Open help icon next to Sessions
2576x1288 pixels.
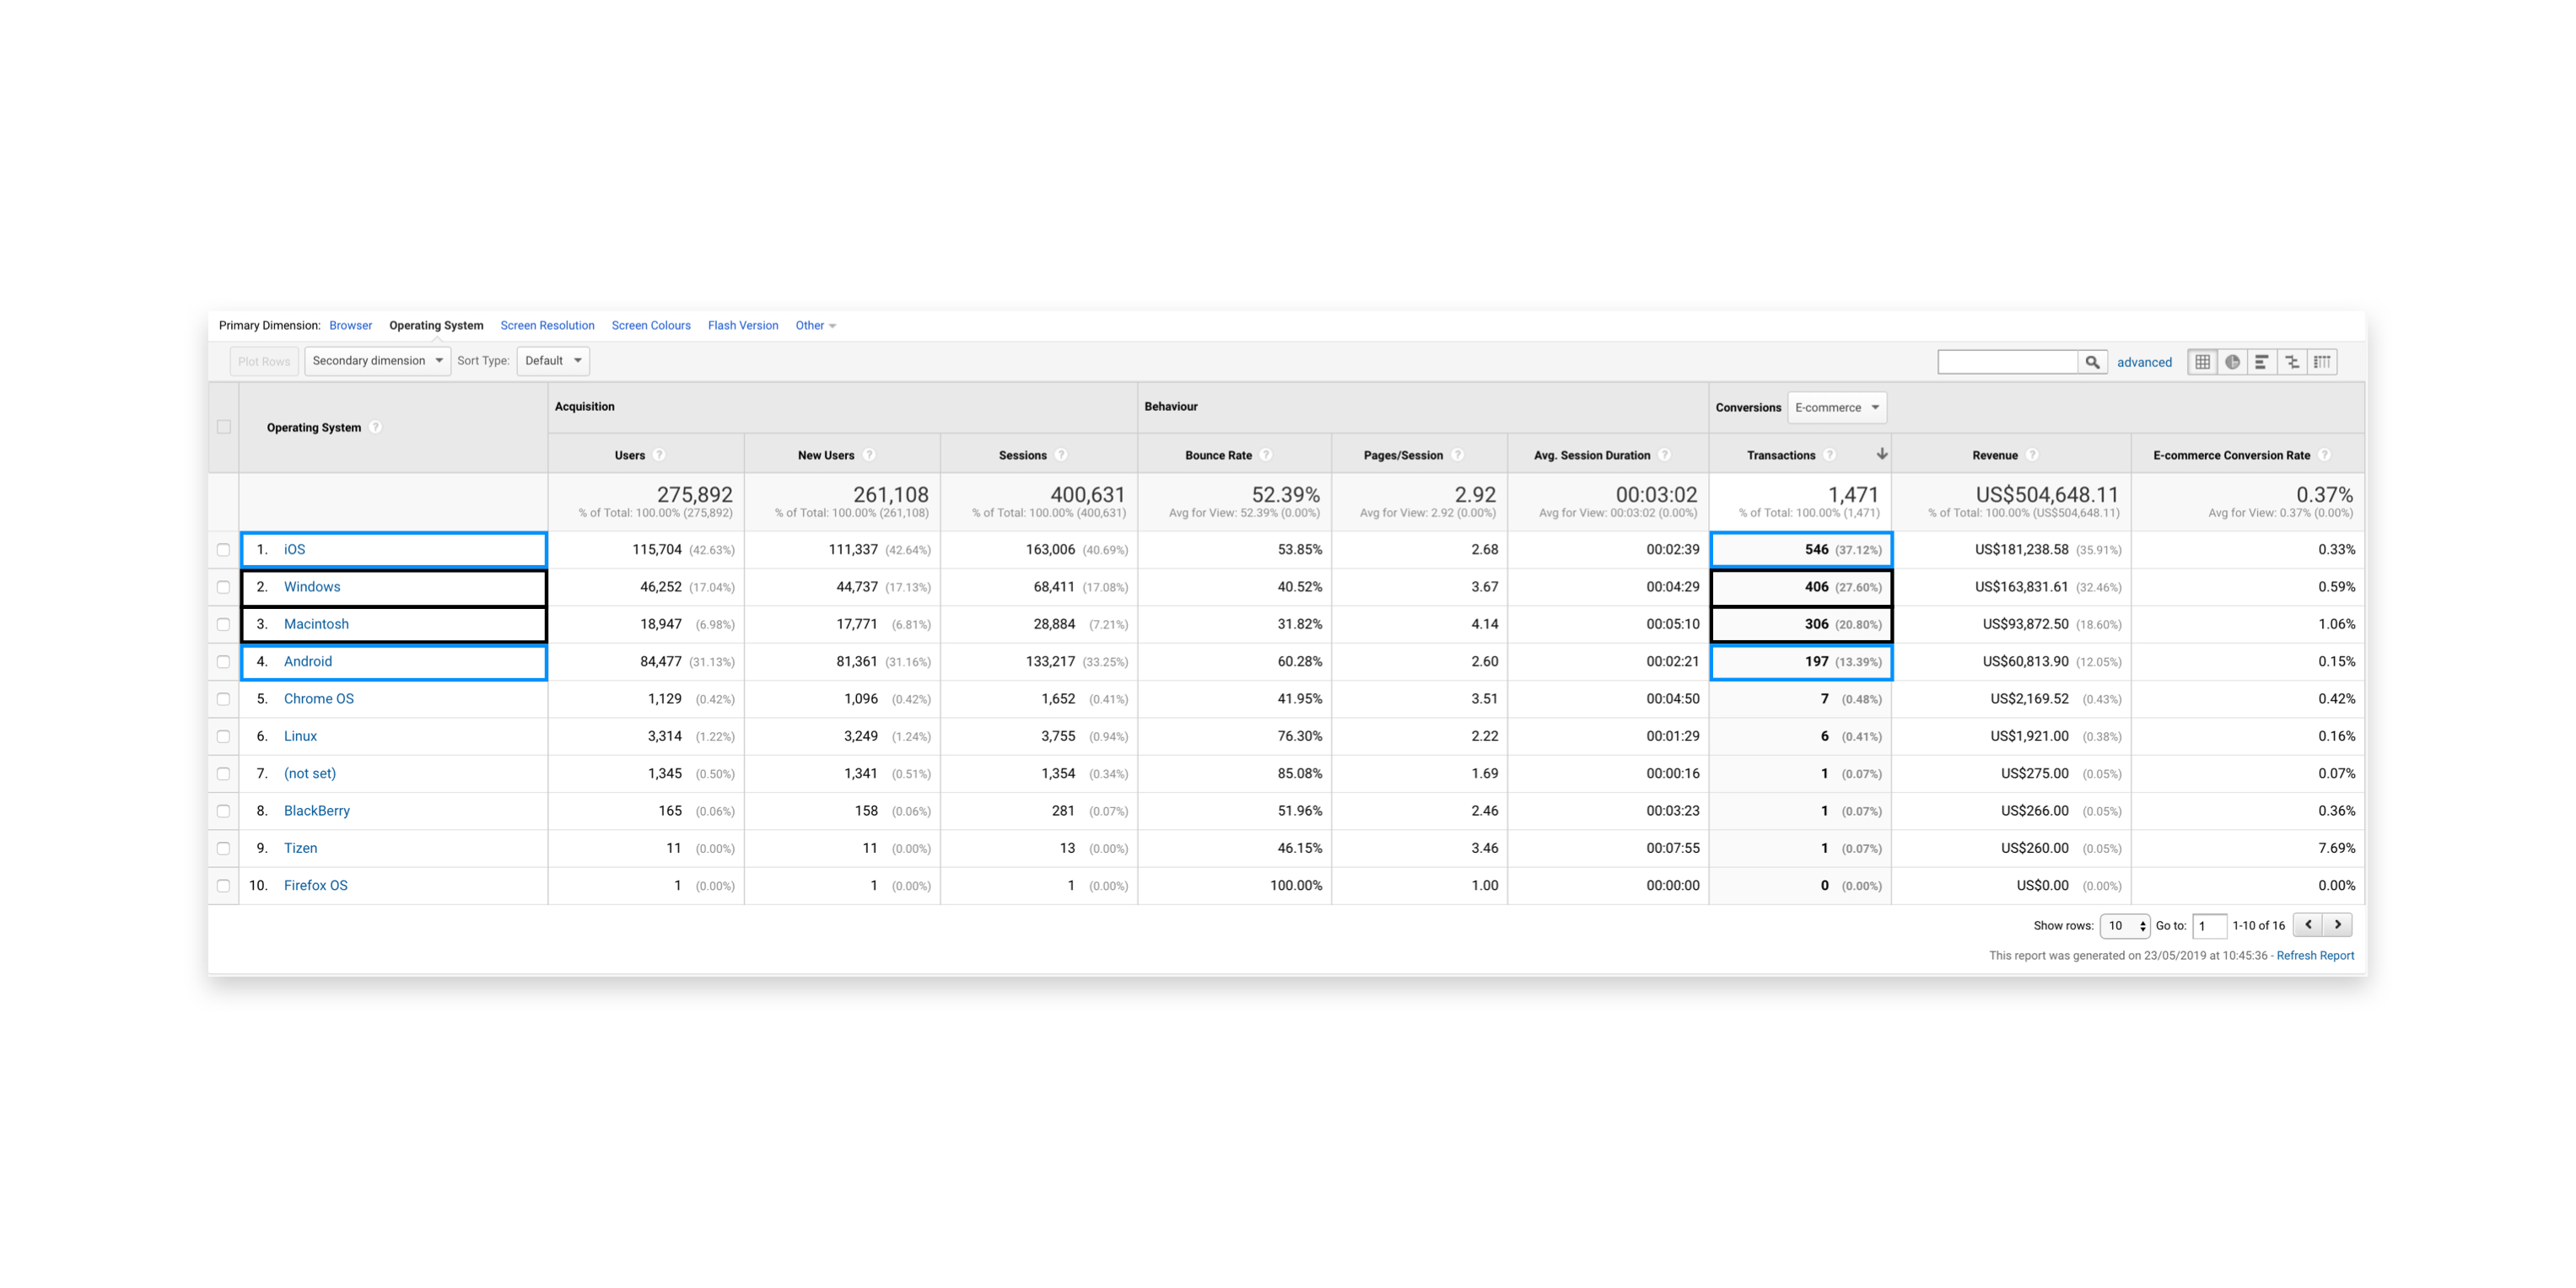(1061, 455)
